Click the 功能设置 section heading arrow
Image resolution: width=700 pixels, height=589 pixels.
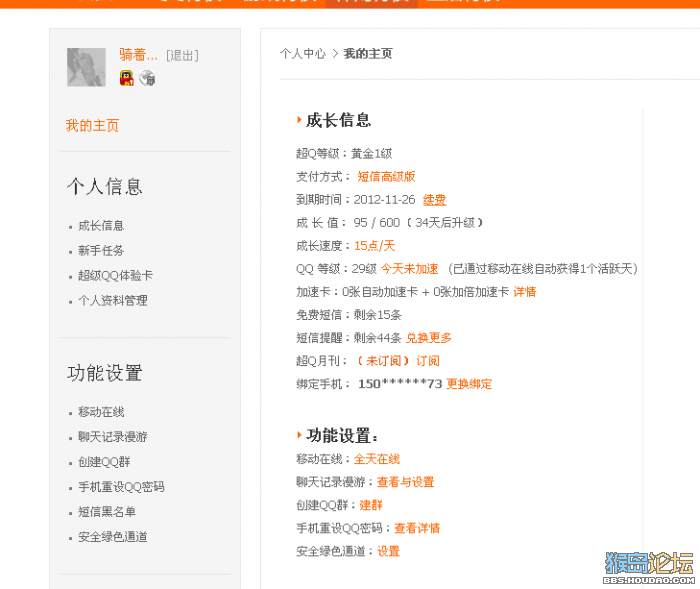[x=299, y=435]
